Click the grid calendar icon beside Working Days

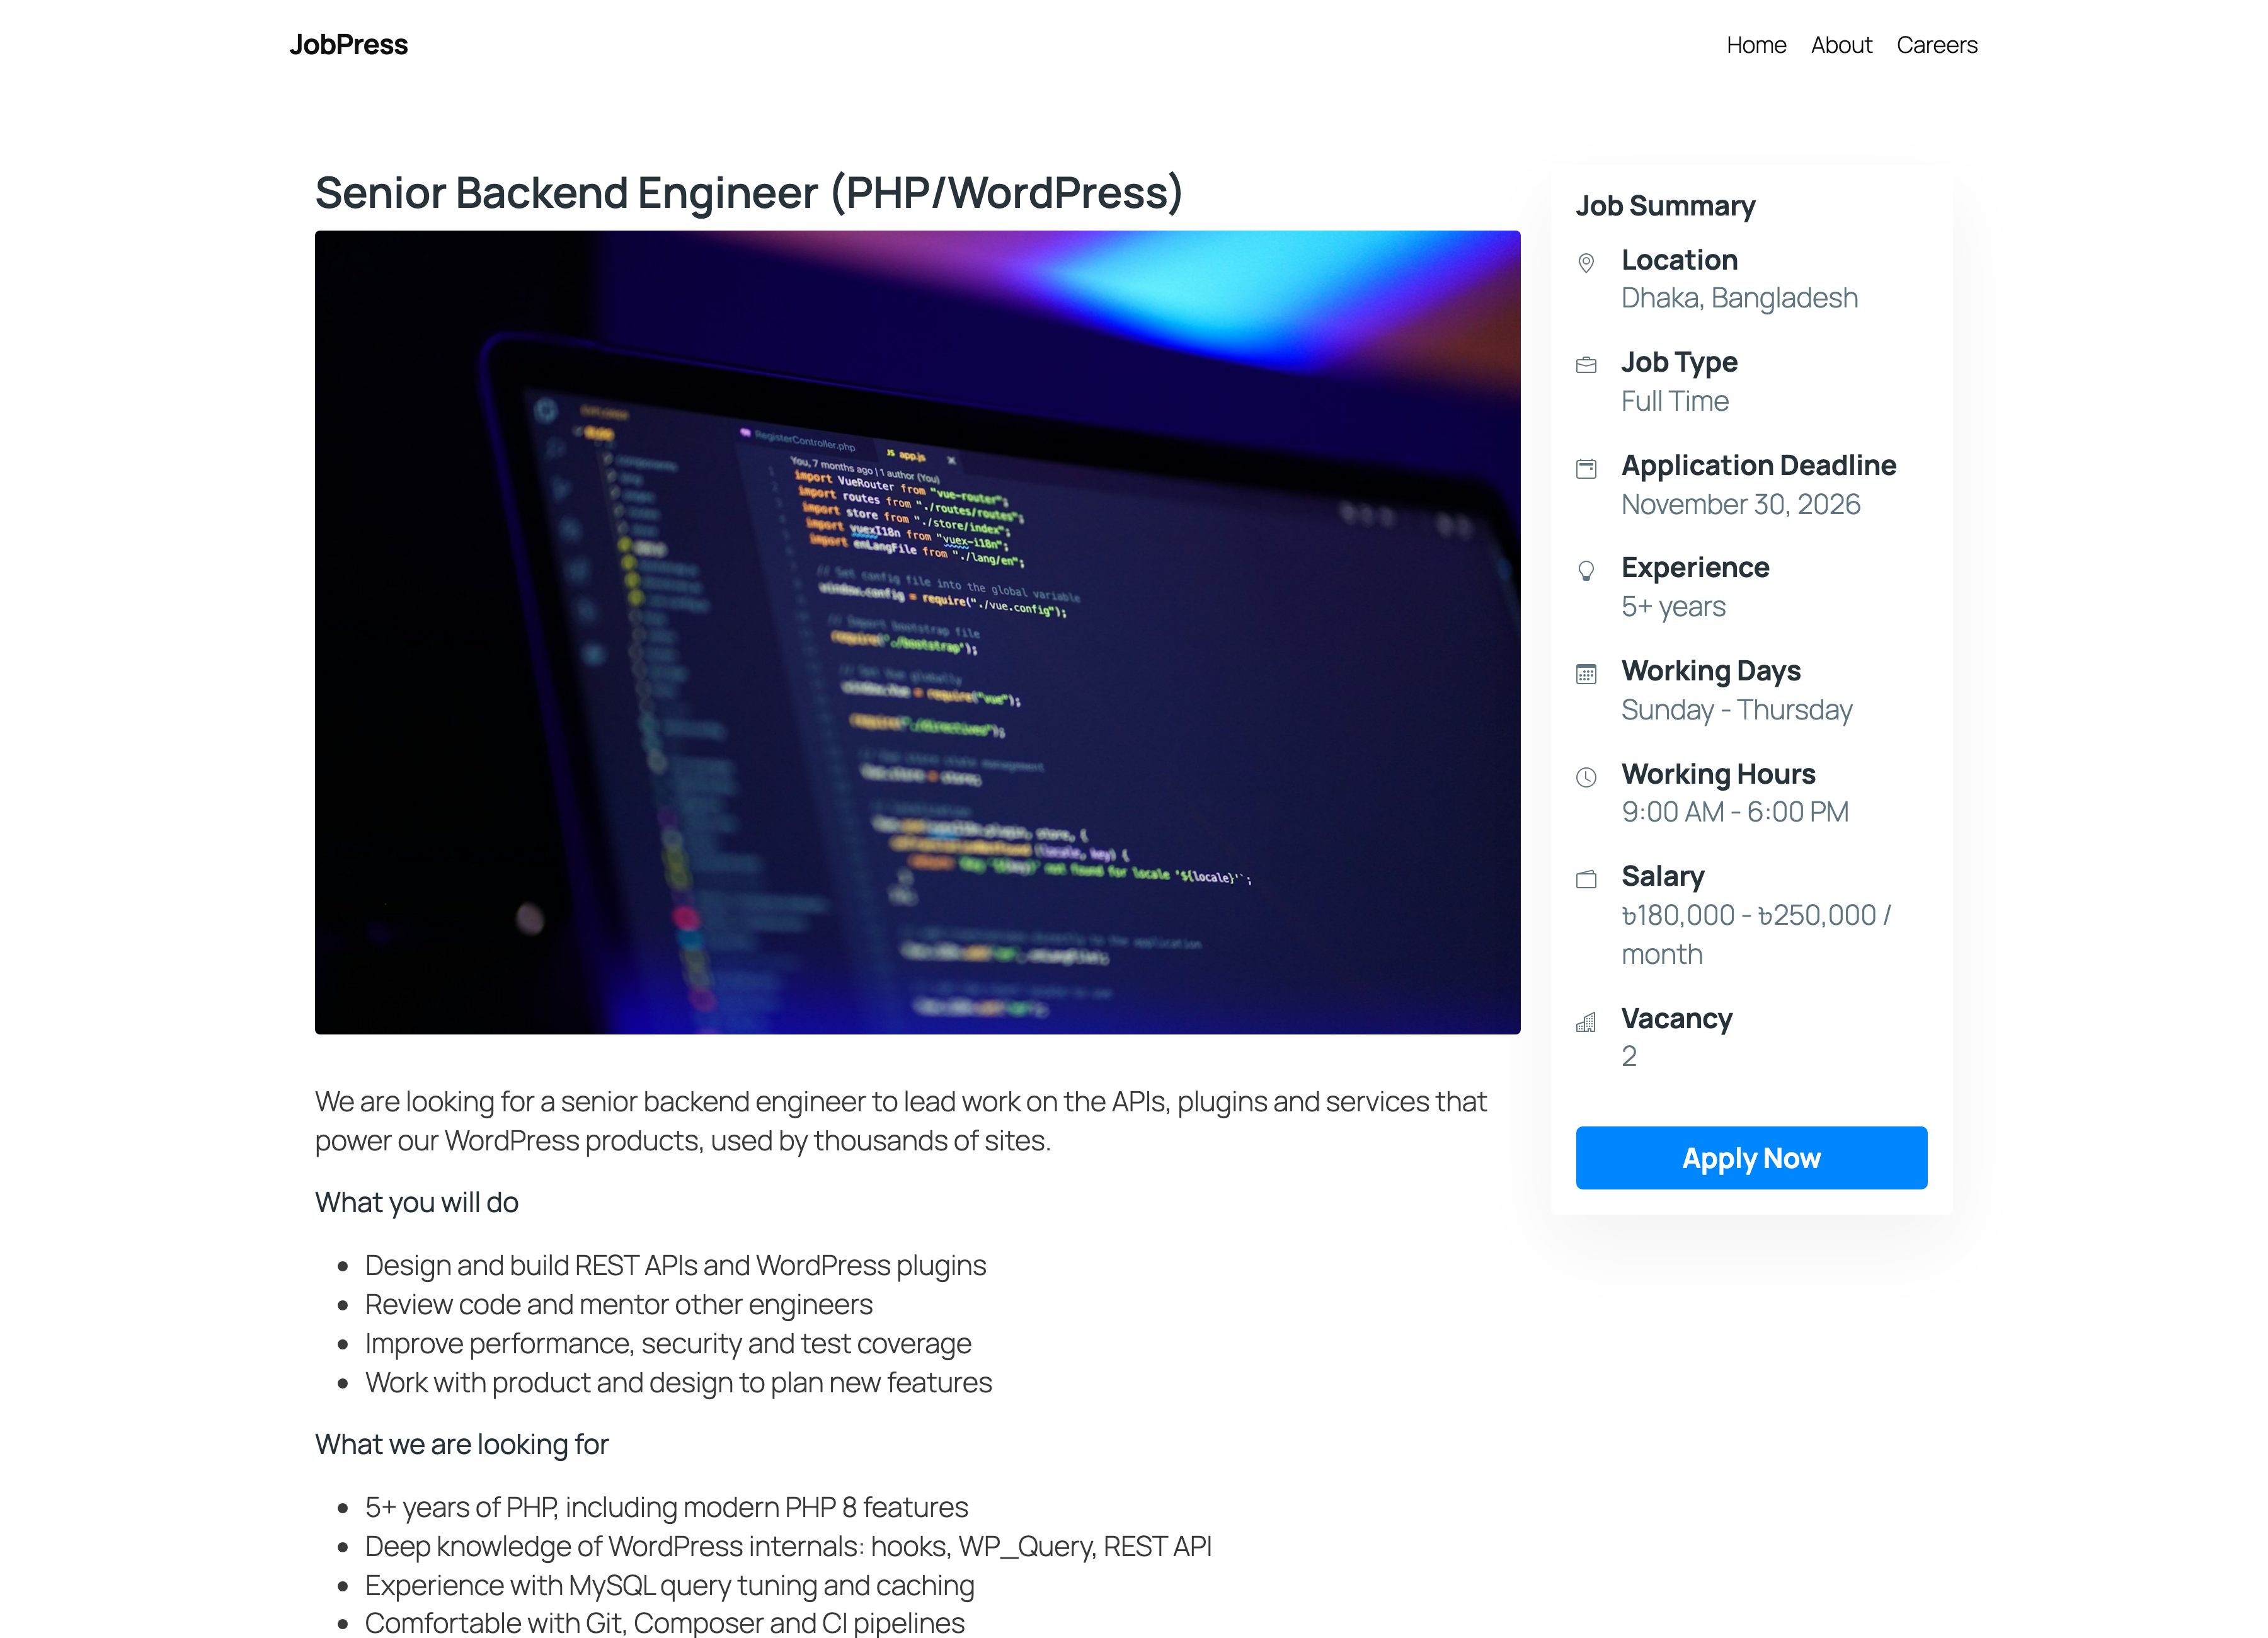coord(1586,674)
